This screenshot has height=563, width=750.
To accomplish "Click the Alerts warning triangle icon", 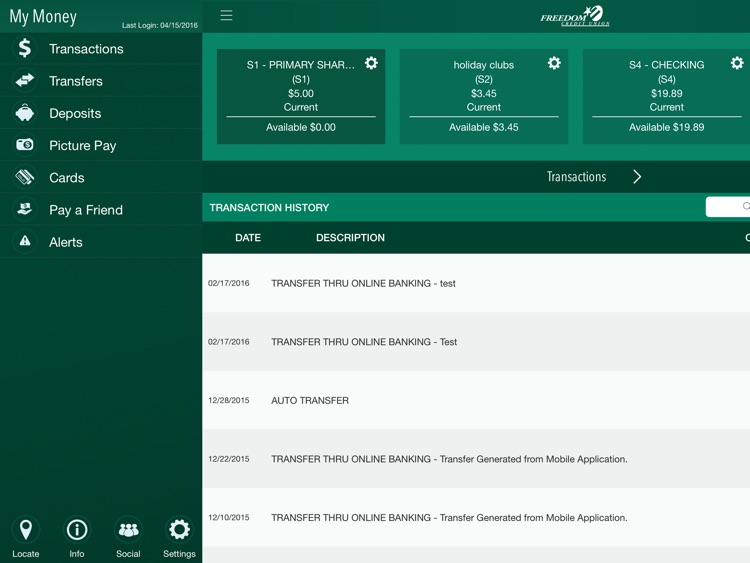I will 24,241.
